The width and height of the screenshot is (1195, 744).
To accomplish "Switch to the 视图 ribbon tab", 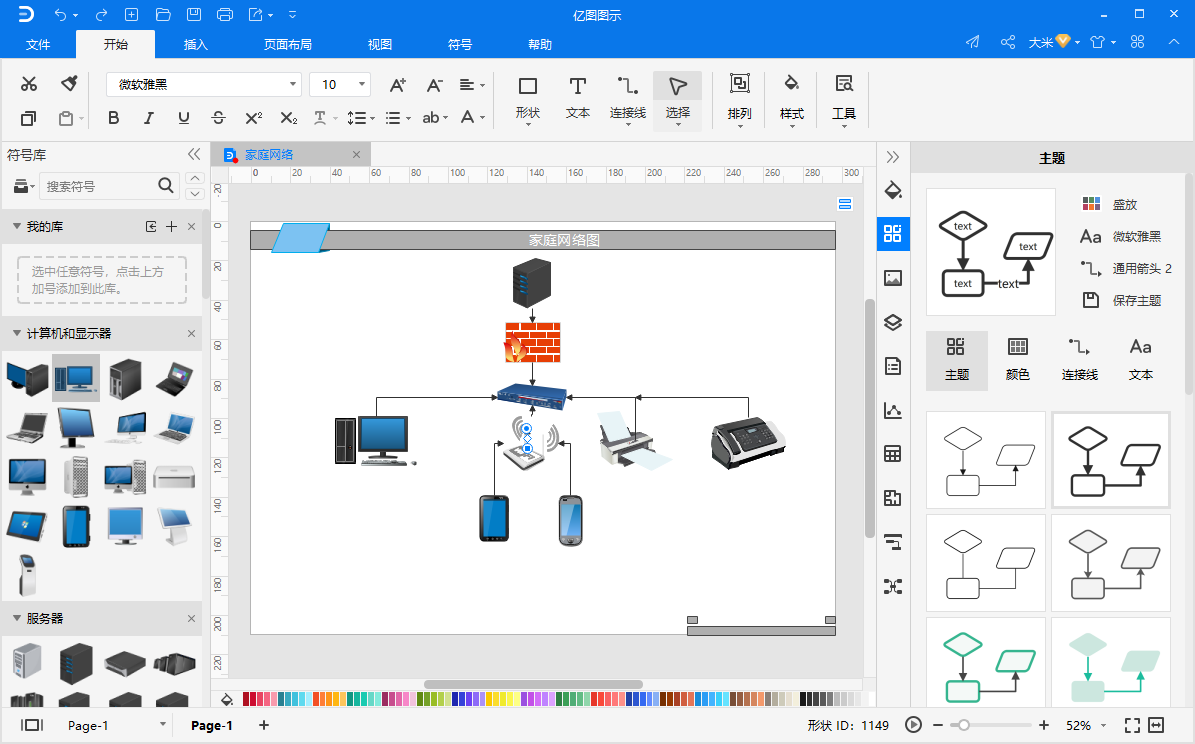I will click(380, 44).
